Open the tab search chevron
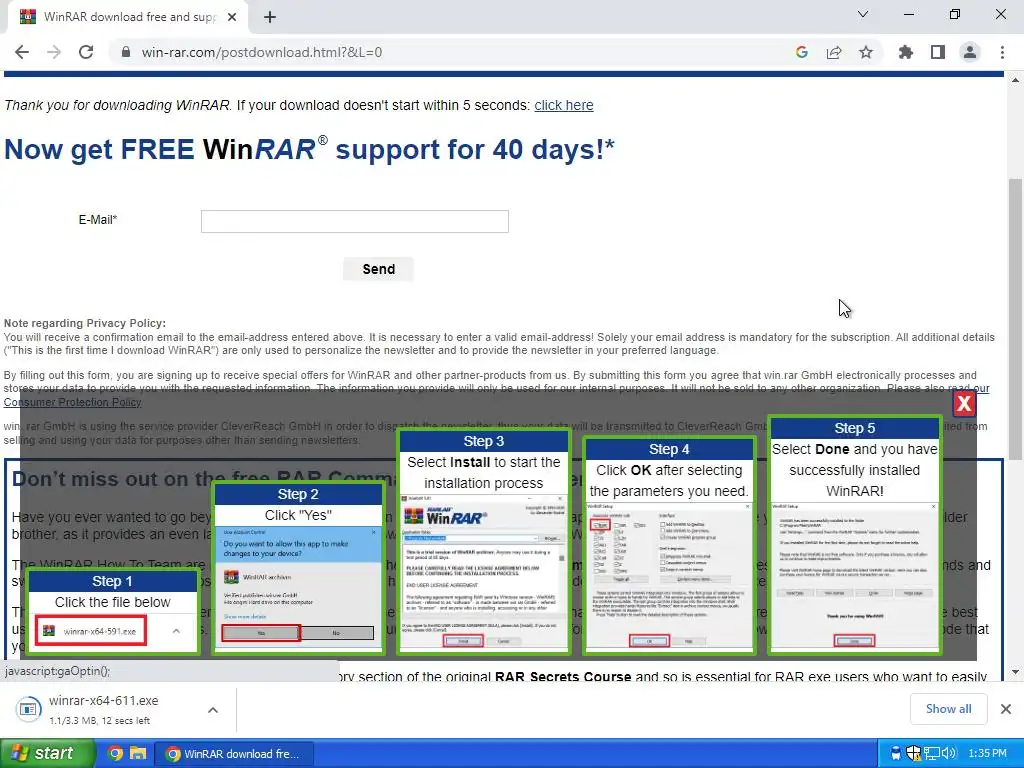 click(x=863, y=14)
